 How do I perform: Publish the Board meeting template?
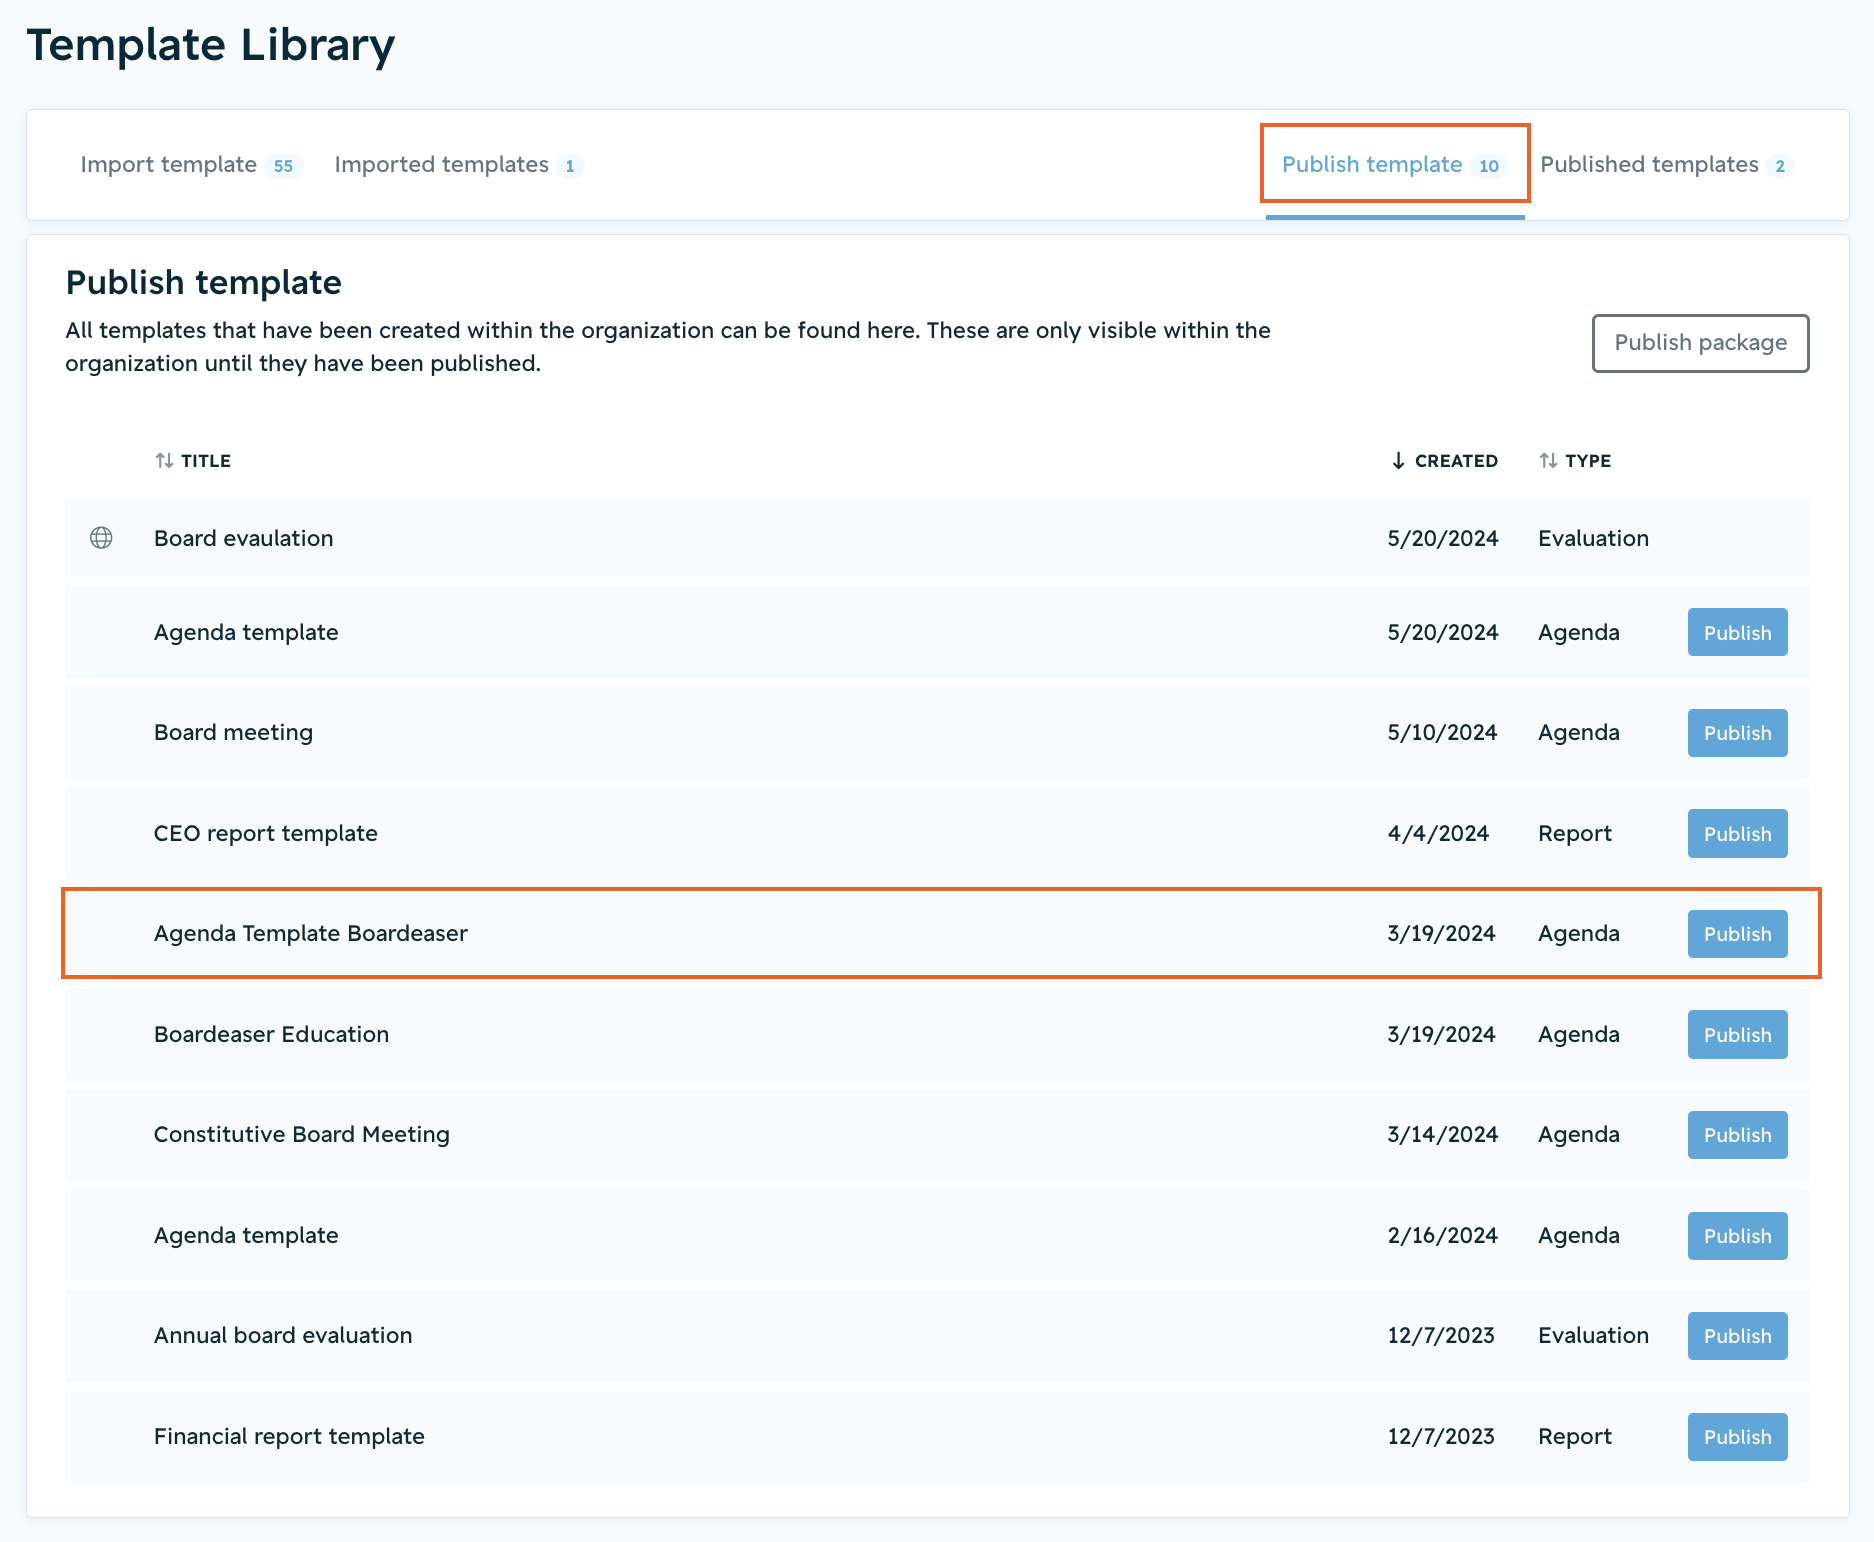[1737, 733]
